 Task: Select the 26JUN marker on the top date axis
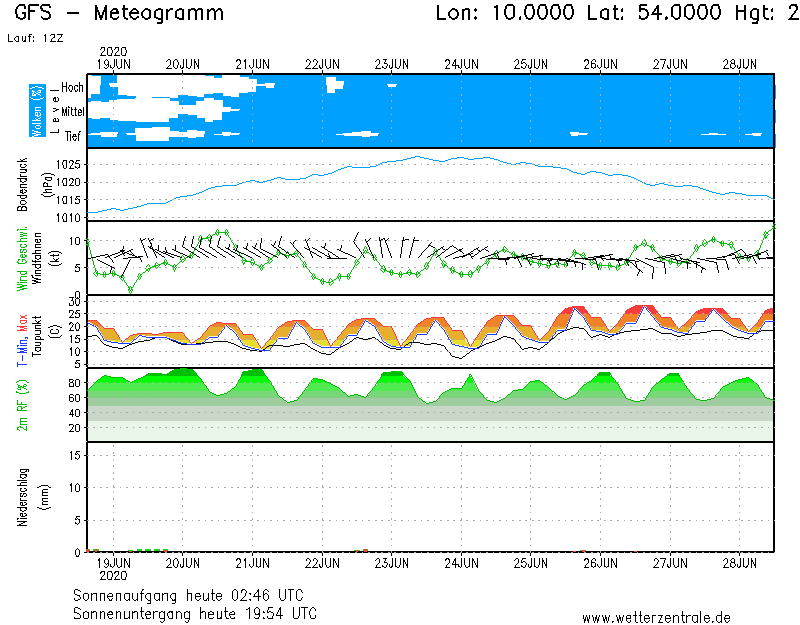click(600, 64)
